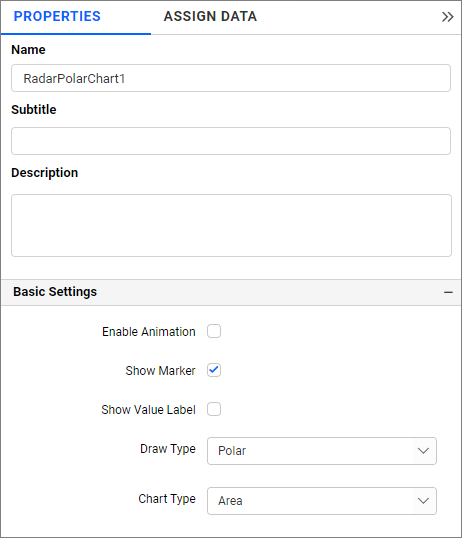Tick the Show Value Label checkbox
This screenshot has width=462, height=538.
214,409
